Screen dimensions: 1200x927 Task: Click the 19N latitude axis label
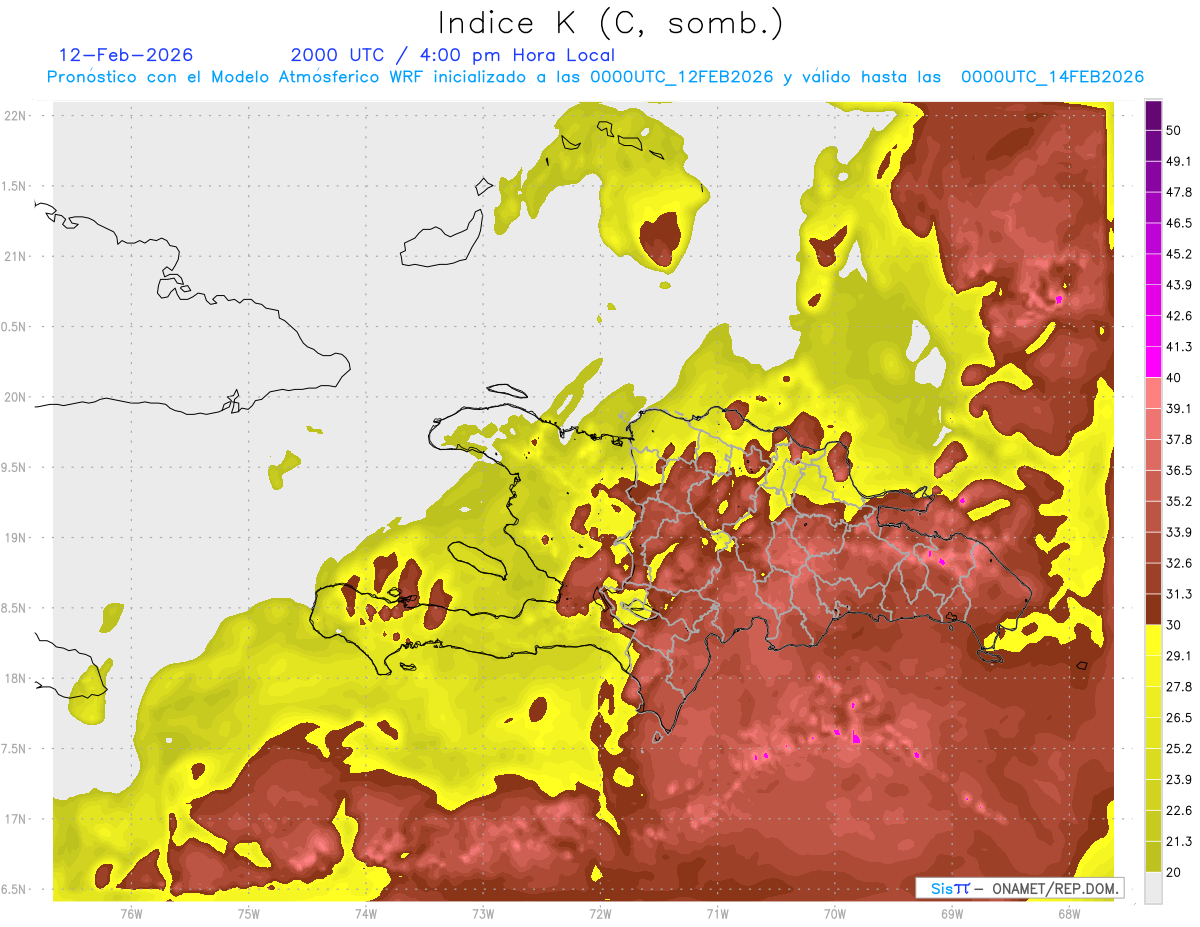pyautogui.click(x=17, y=538)
